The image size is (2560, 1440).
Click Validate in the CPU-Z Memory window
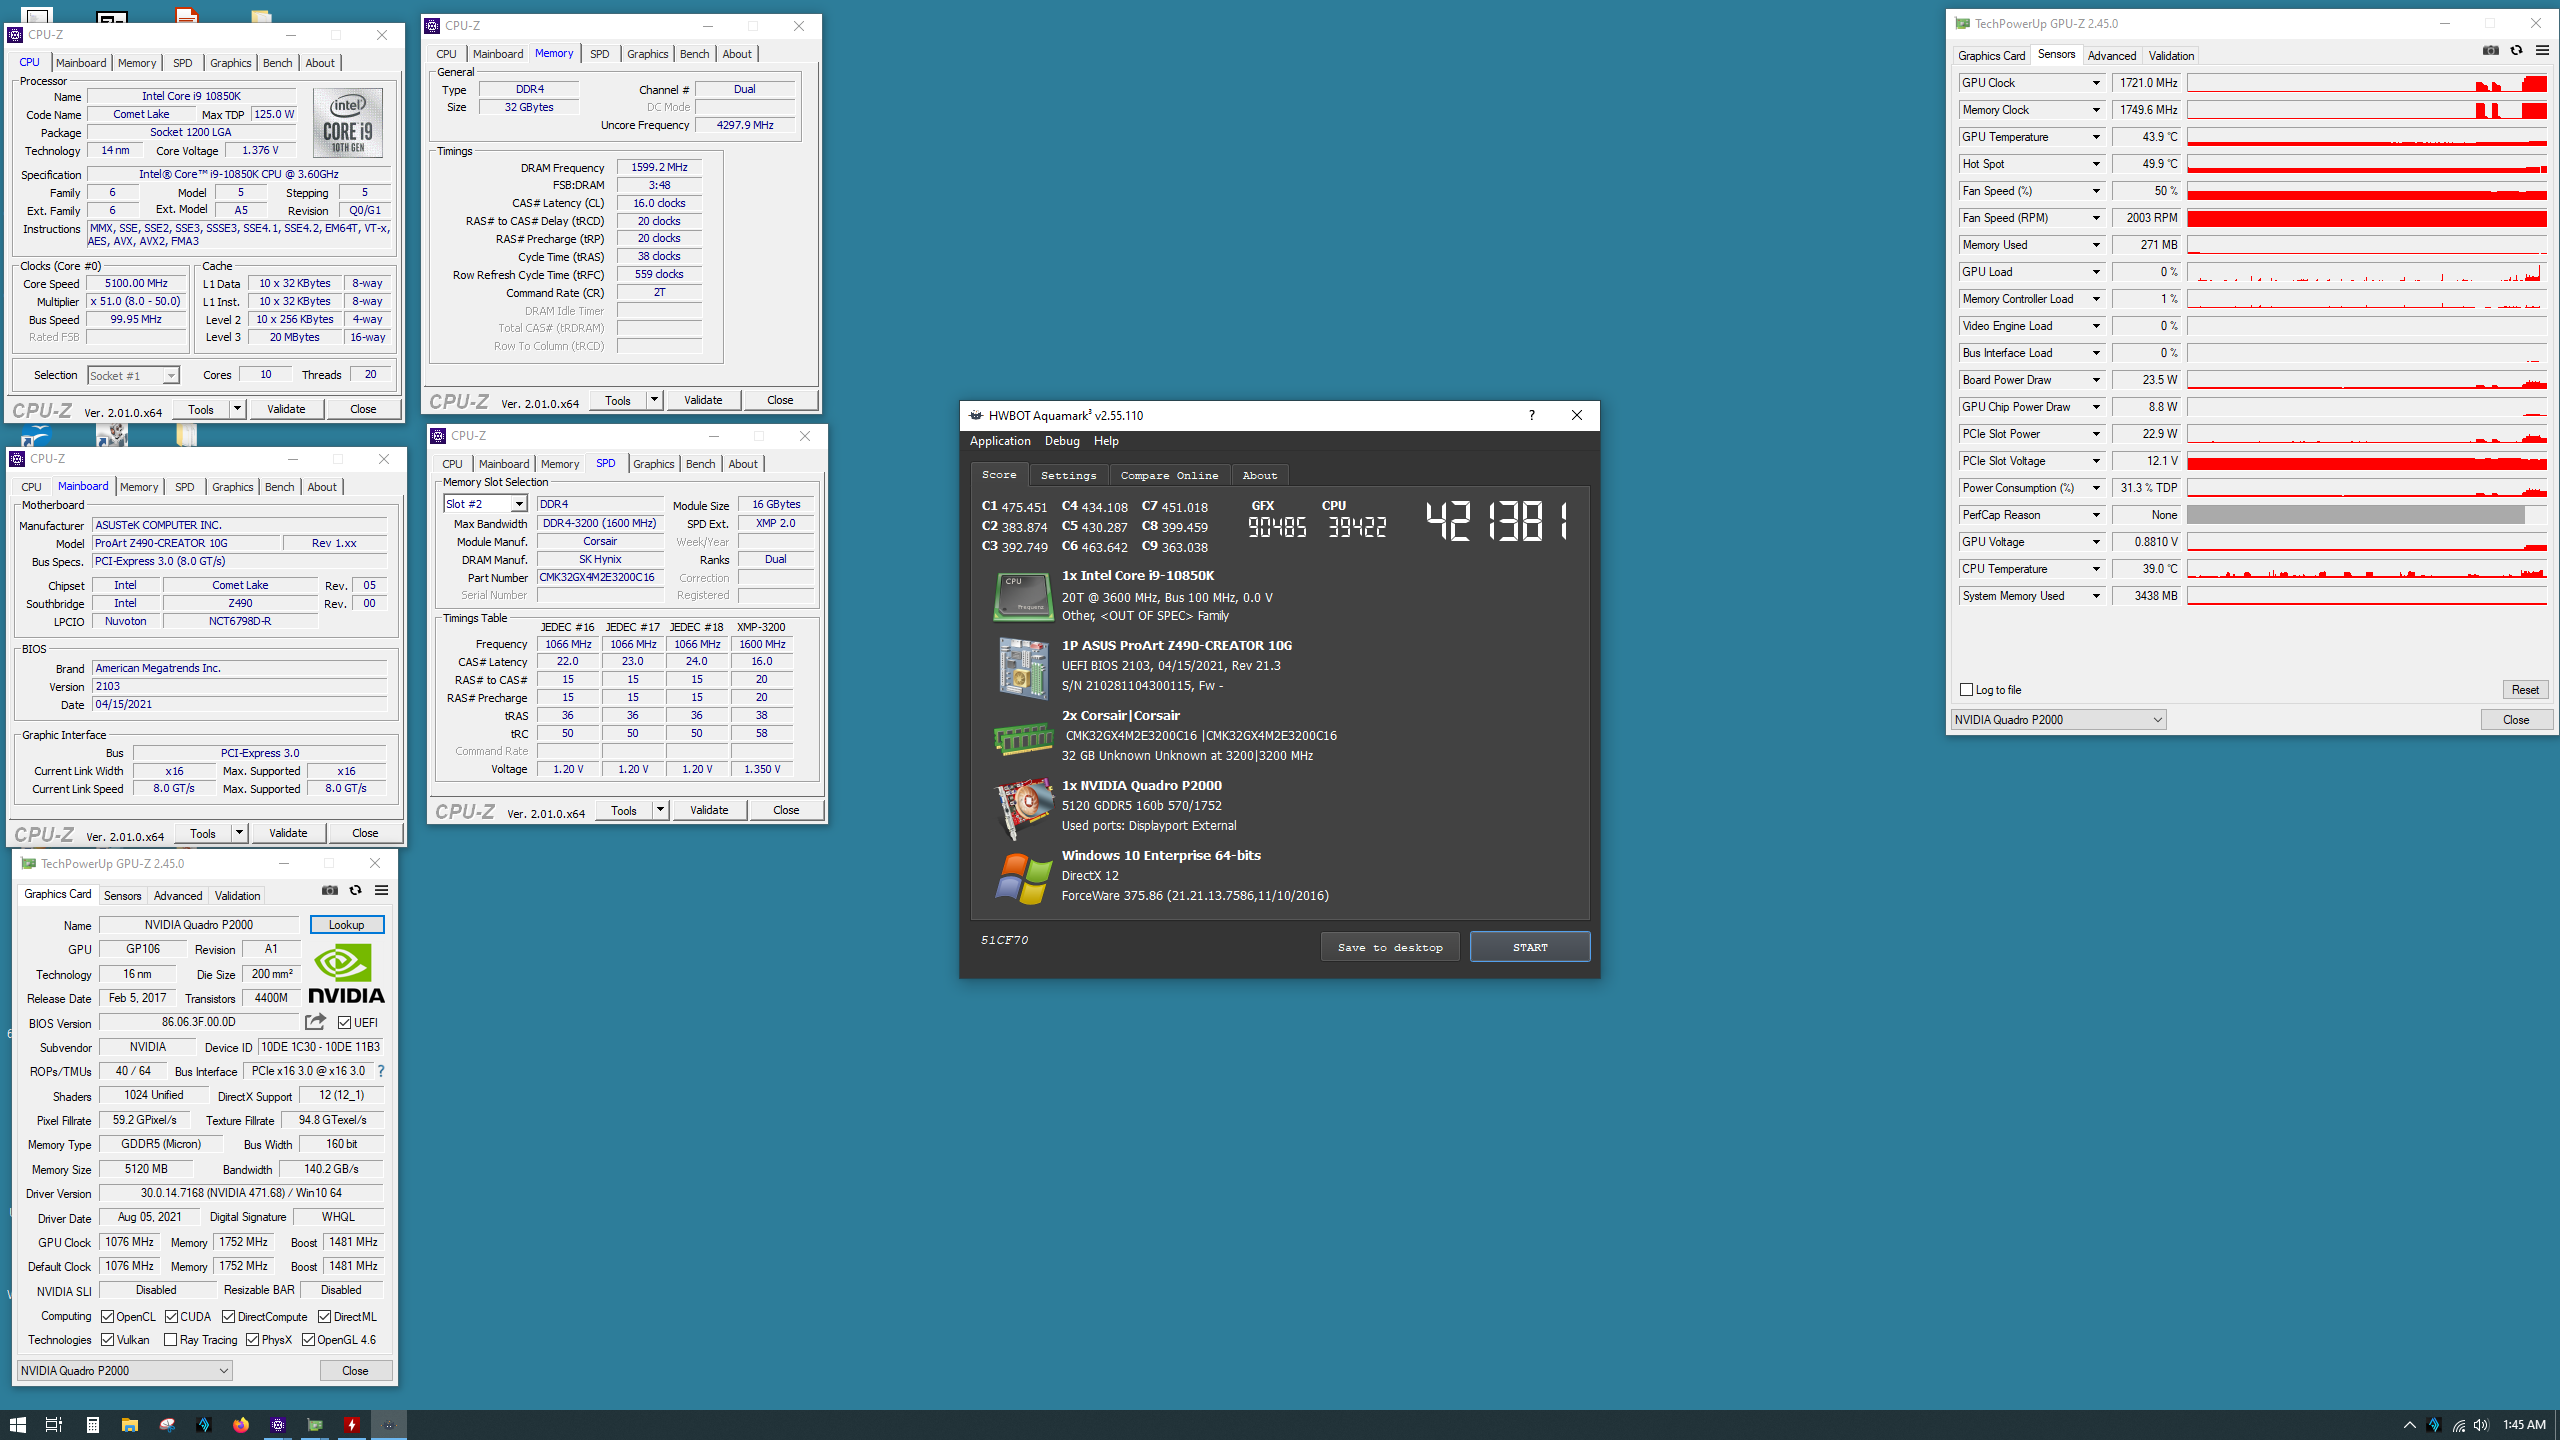tap(703, 400)
